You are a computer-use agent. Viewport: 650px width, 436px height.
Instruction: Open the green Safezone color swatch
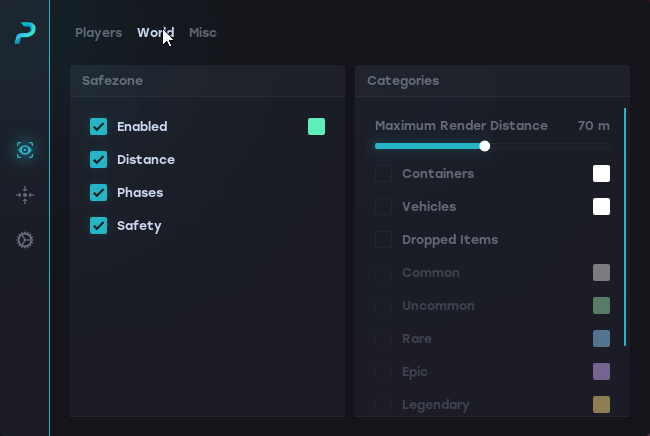(316, 127)
